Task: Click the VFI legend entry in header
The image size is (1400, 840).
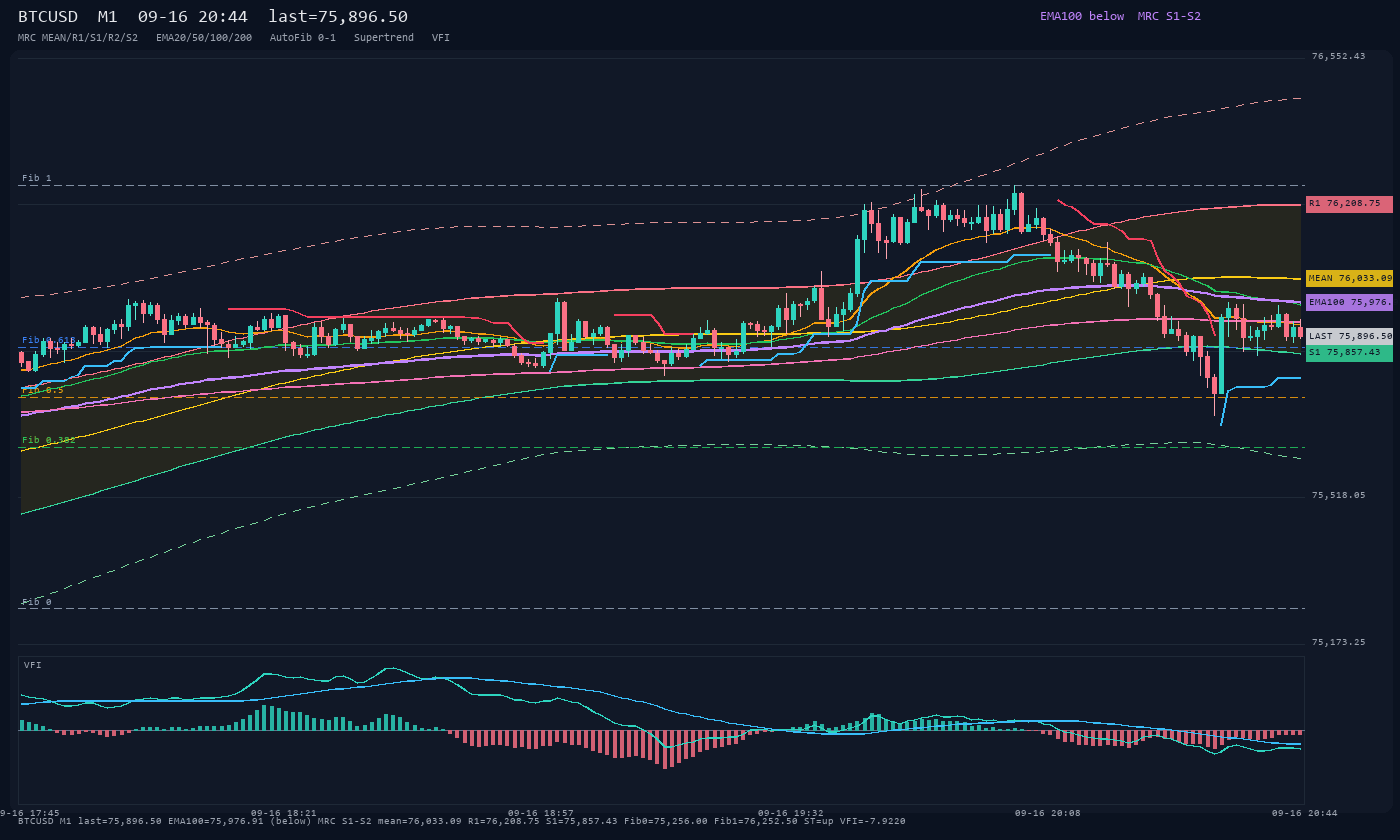Action: [441, 37]
